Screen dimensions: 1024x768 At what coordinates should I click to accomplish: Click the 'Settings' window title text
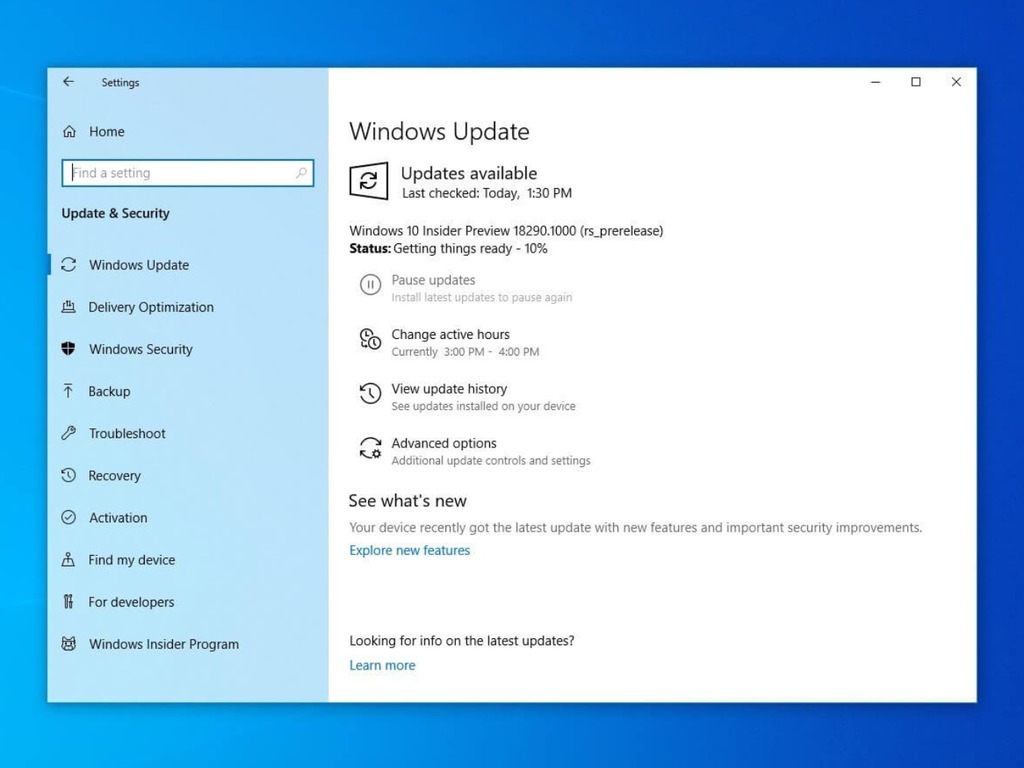tap(120, 82)
